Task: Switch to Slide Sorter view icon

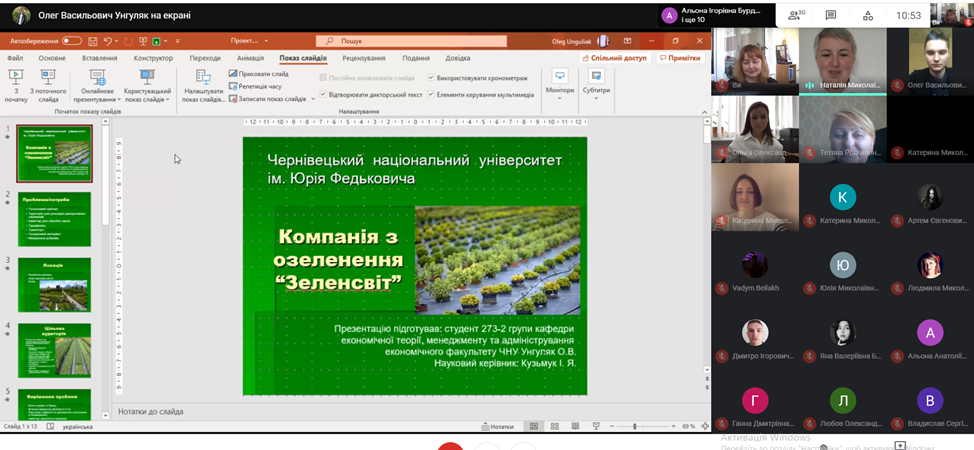Action: click(555, 427)
